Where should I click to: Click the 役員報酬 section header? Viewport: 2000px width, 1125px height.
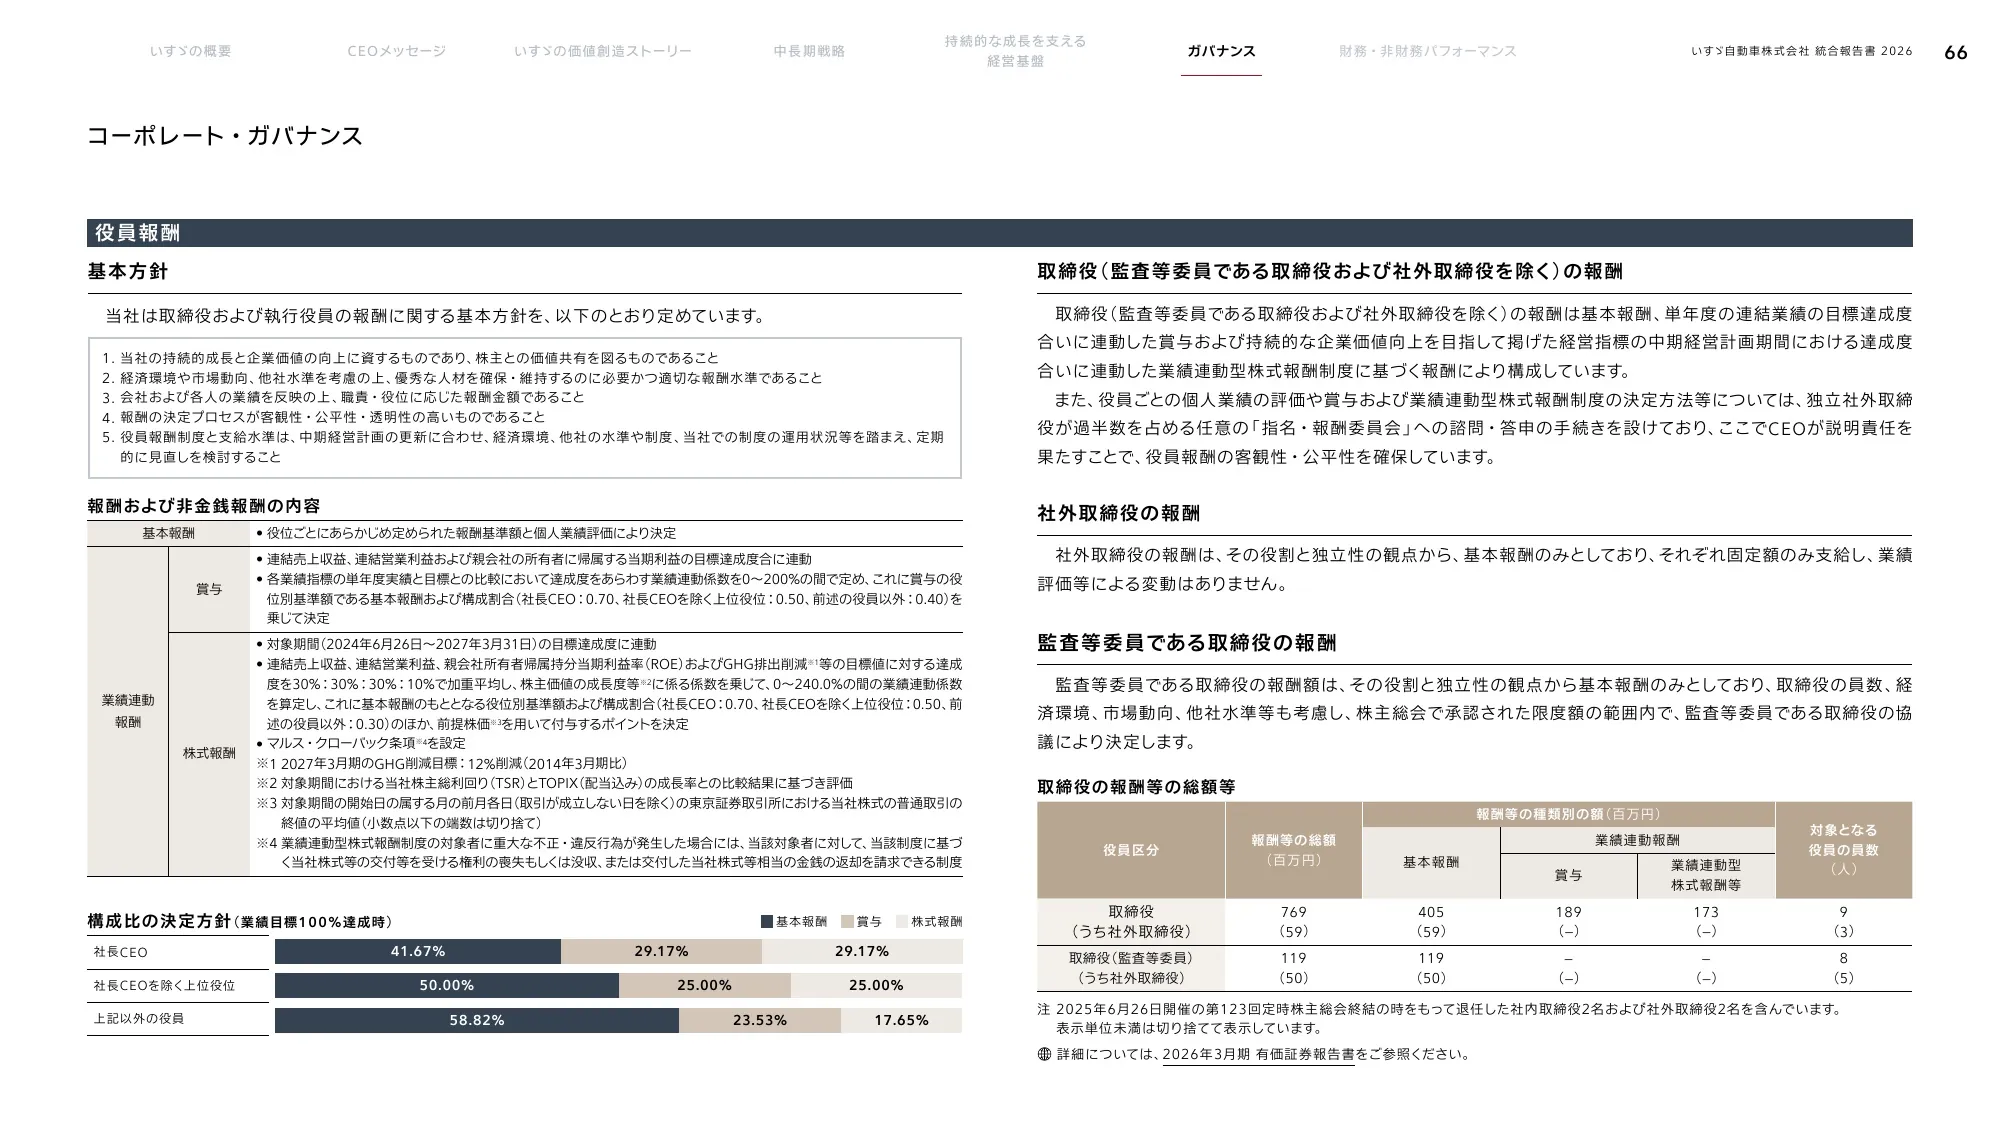999,233
